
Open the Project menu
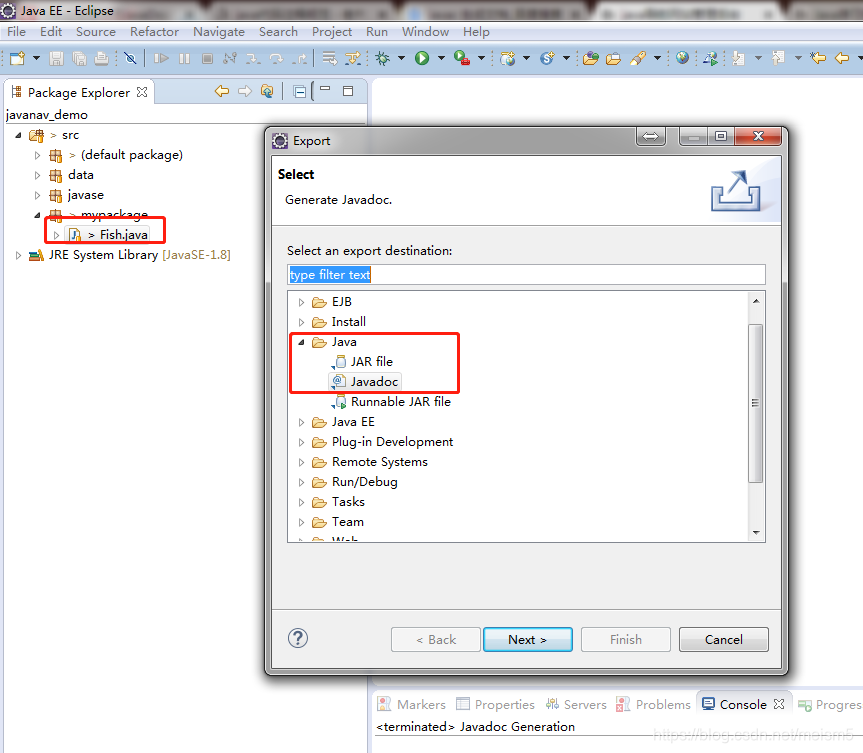point(331,32)
